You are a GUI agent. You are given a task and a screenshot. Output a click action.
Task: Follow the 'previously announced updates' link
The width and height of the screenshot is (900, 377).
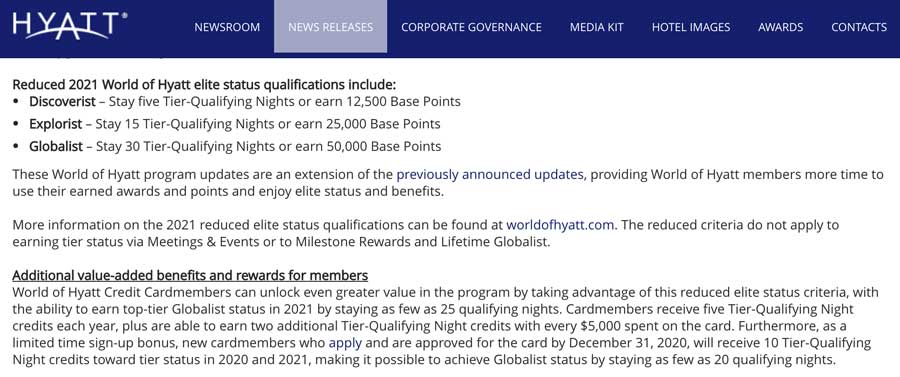pyautogui.click(x=492, y=175)
